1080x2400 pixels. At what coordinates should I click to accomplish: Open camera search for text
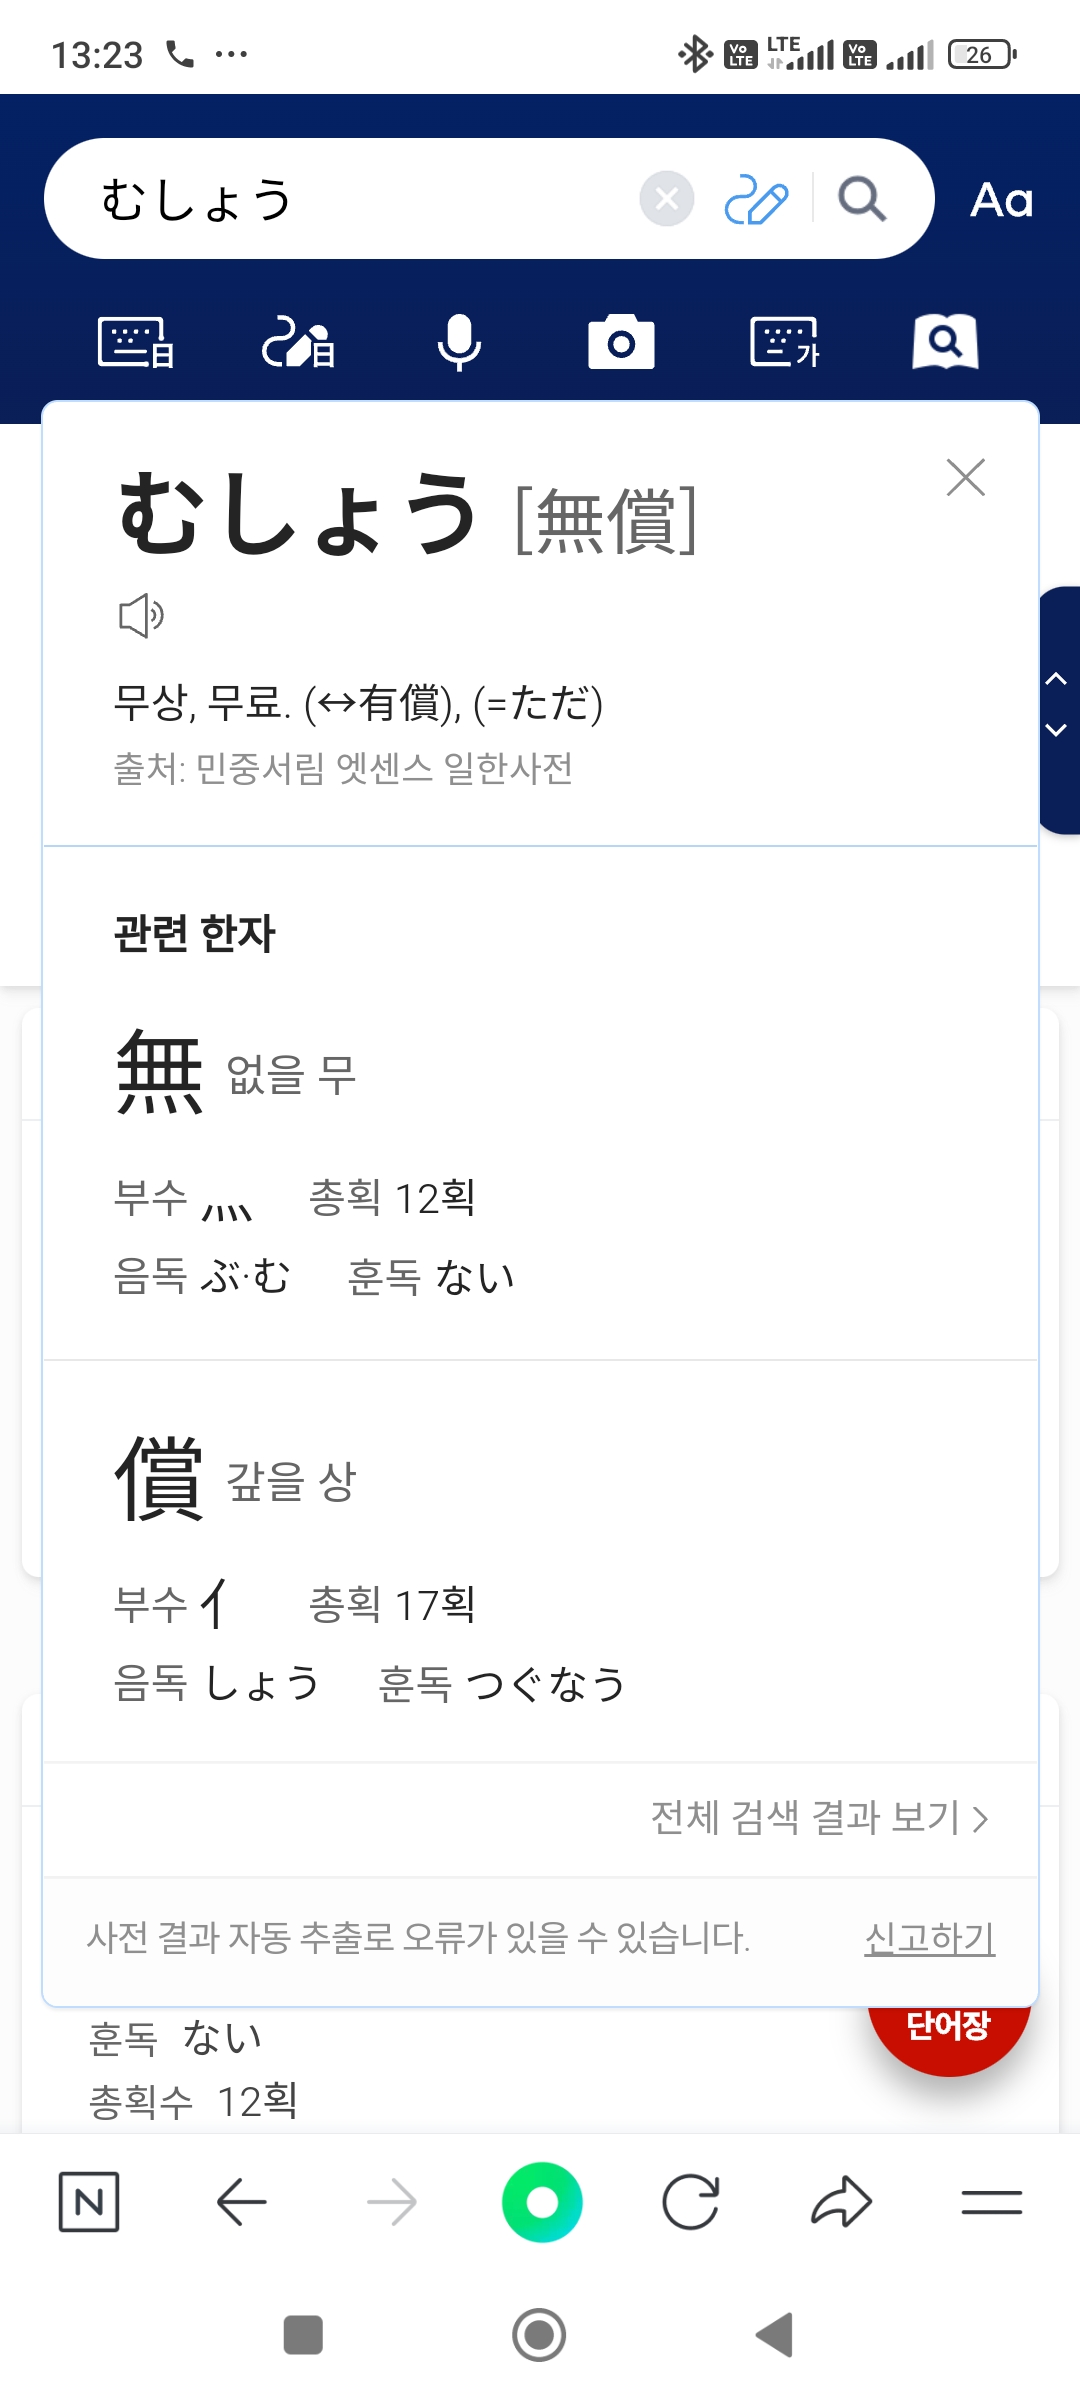pos(621,343)
